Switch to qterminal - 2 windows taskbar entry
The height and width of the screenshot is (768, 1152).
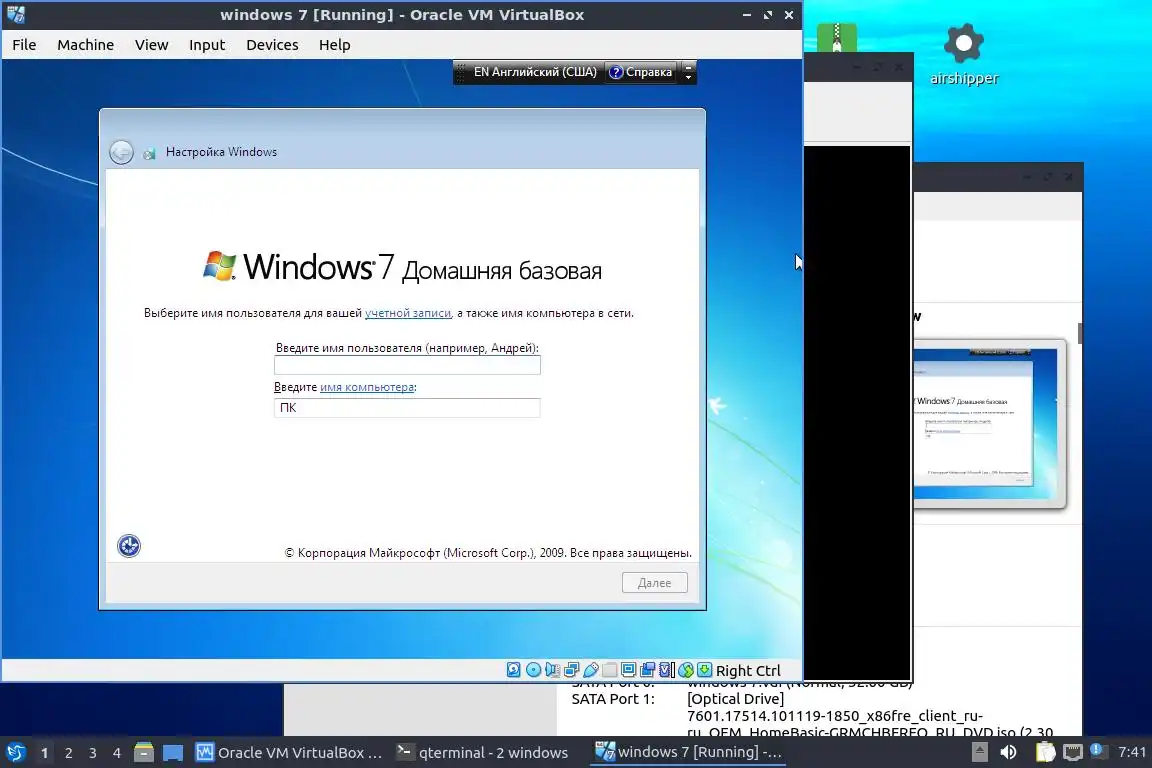point(483,753)
